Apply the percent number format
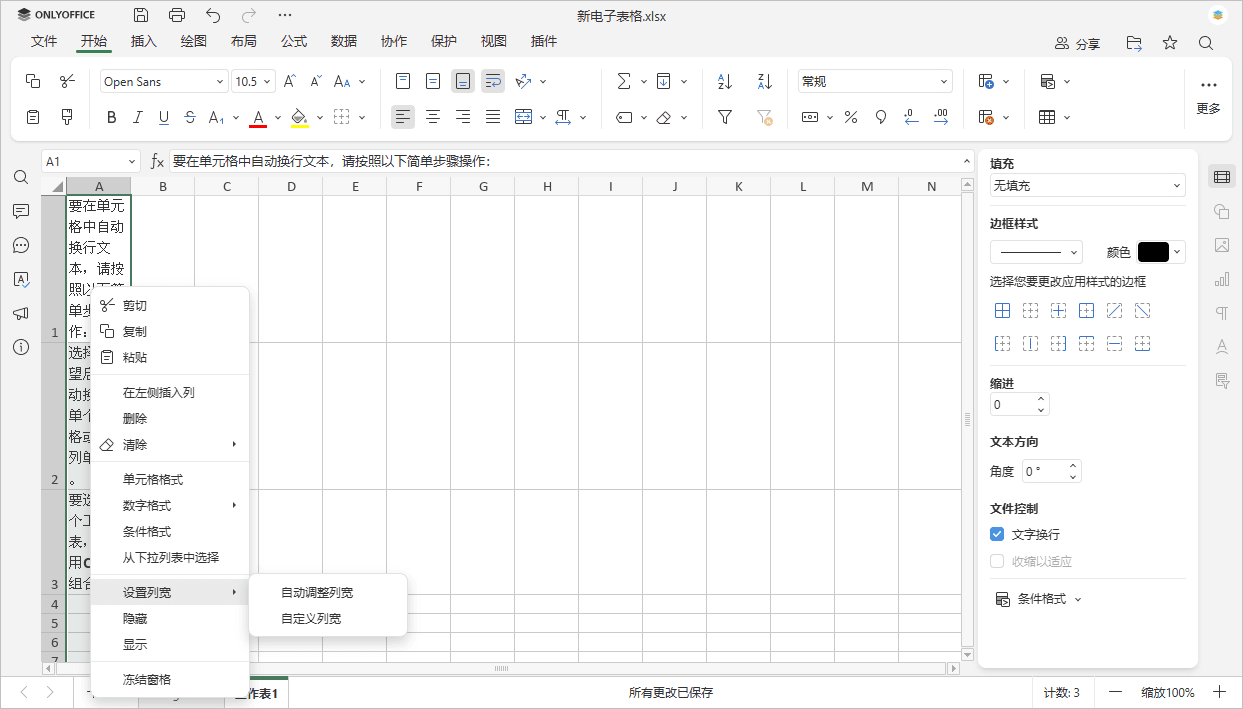 coord(851,117)
